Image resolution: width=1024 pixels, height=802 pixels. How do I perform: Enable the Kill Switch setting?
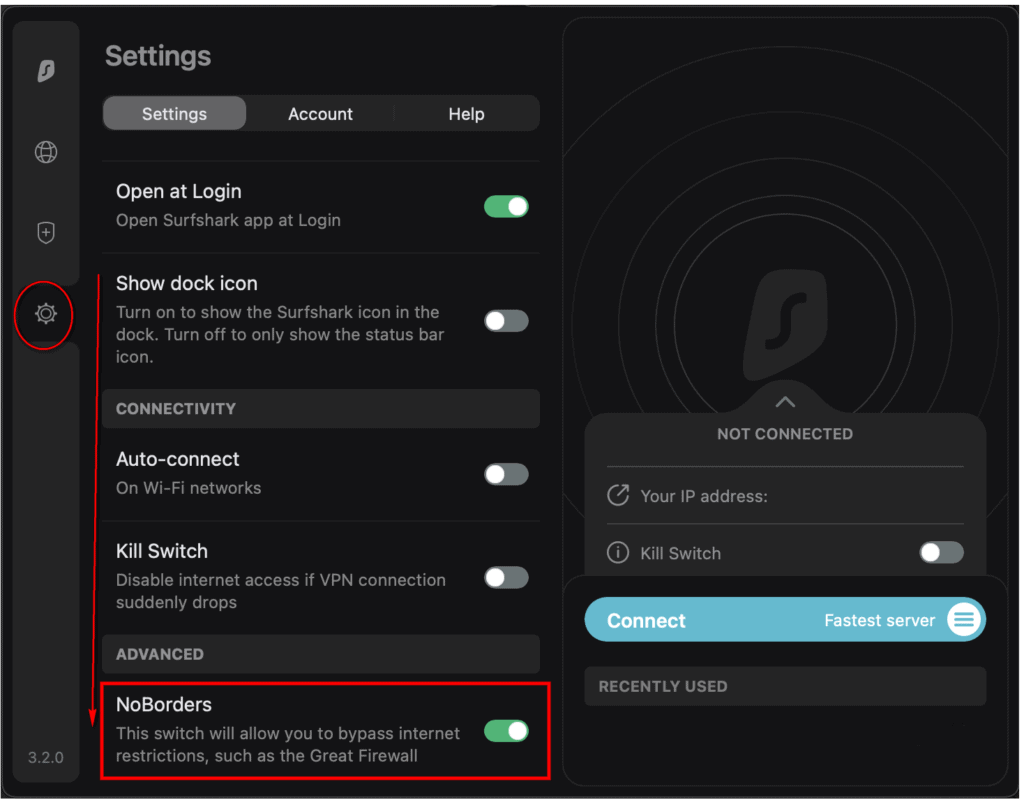(506, 578)
